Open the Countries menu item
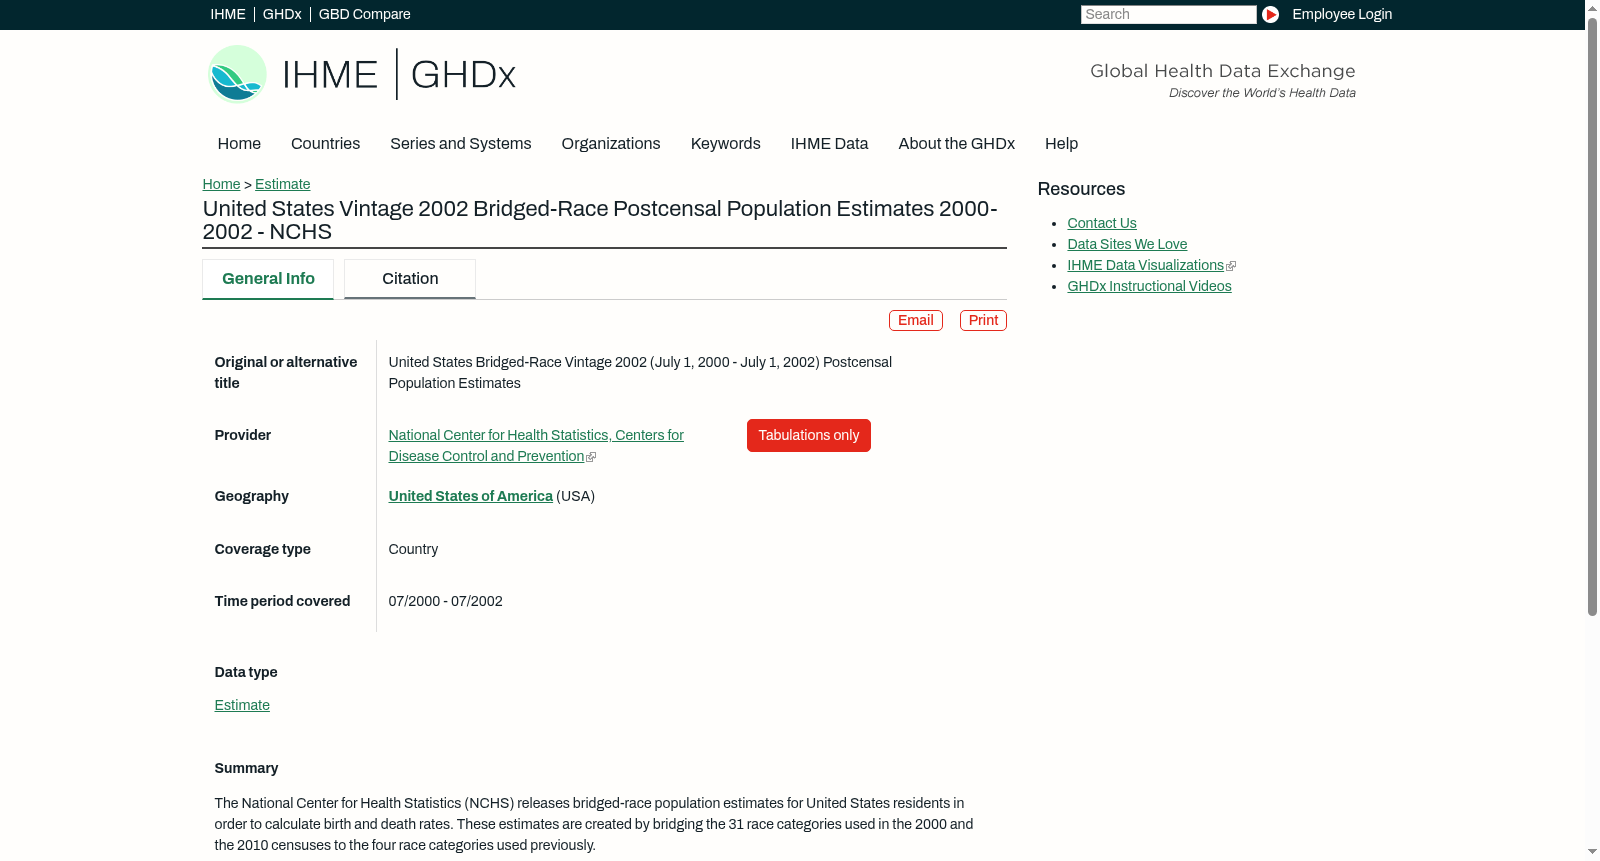Screen dimensions: 1600x861 click(325, 144)
